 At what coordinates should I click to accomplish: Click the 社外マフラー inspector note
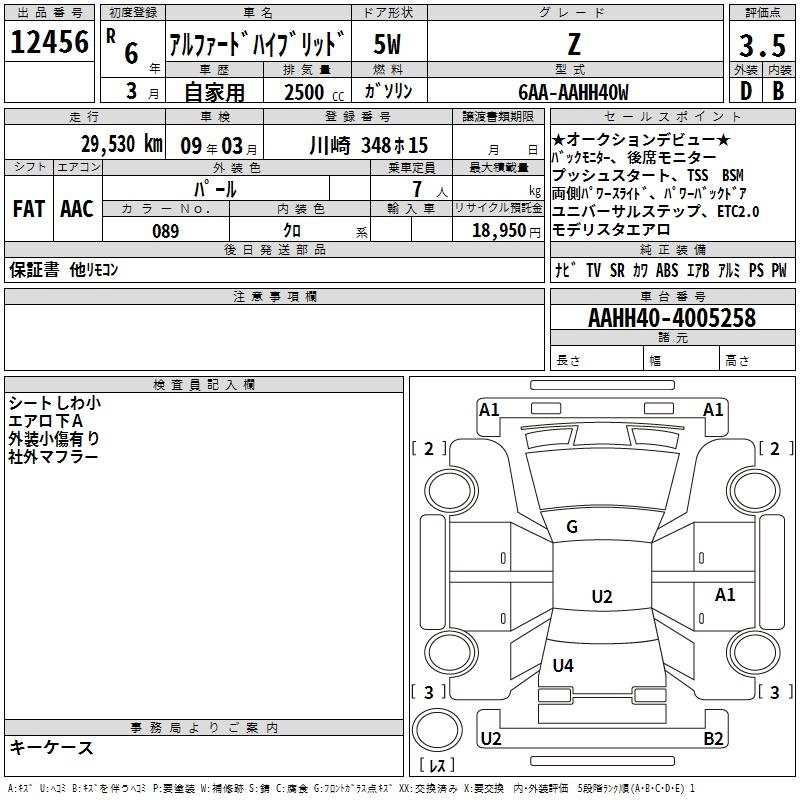click(x=54, y=456)
